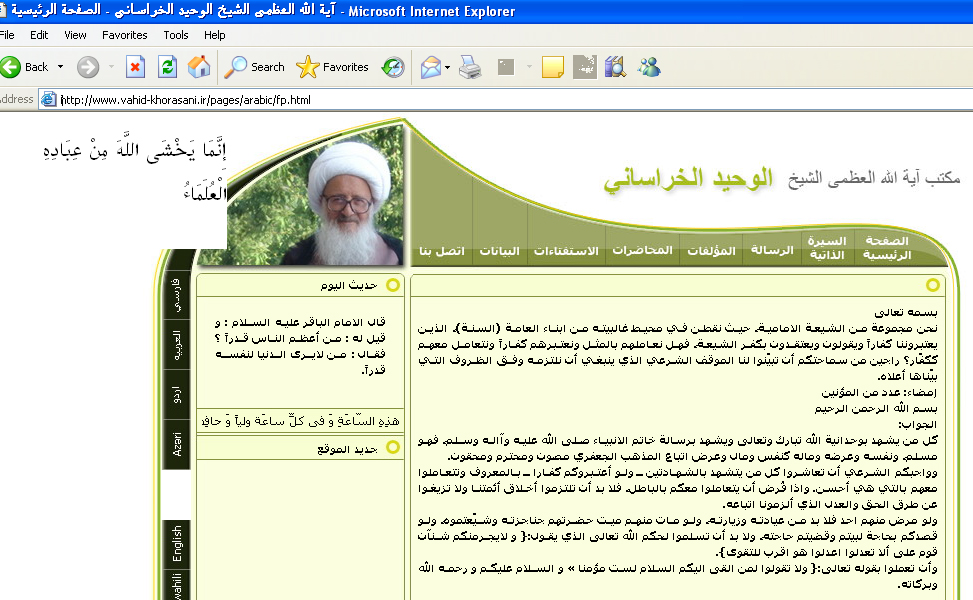Screen dimensions: 973x600
Task: Open the Tools menu
Action: pyautogui.click(x=176, y=35)
